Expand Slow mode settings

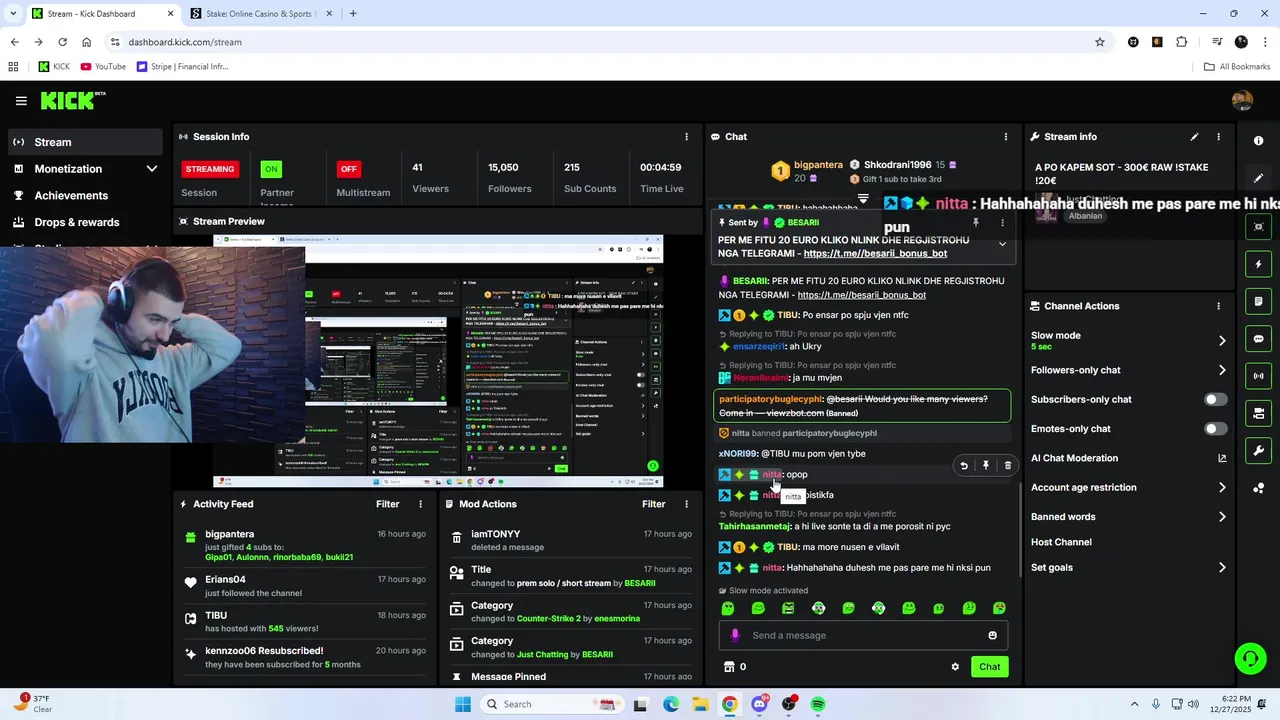click(1222, 341)
